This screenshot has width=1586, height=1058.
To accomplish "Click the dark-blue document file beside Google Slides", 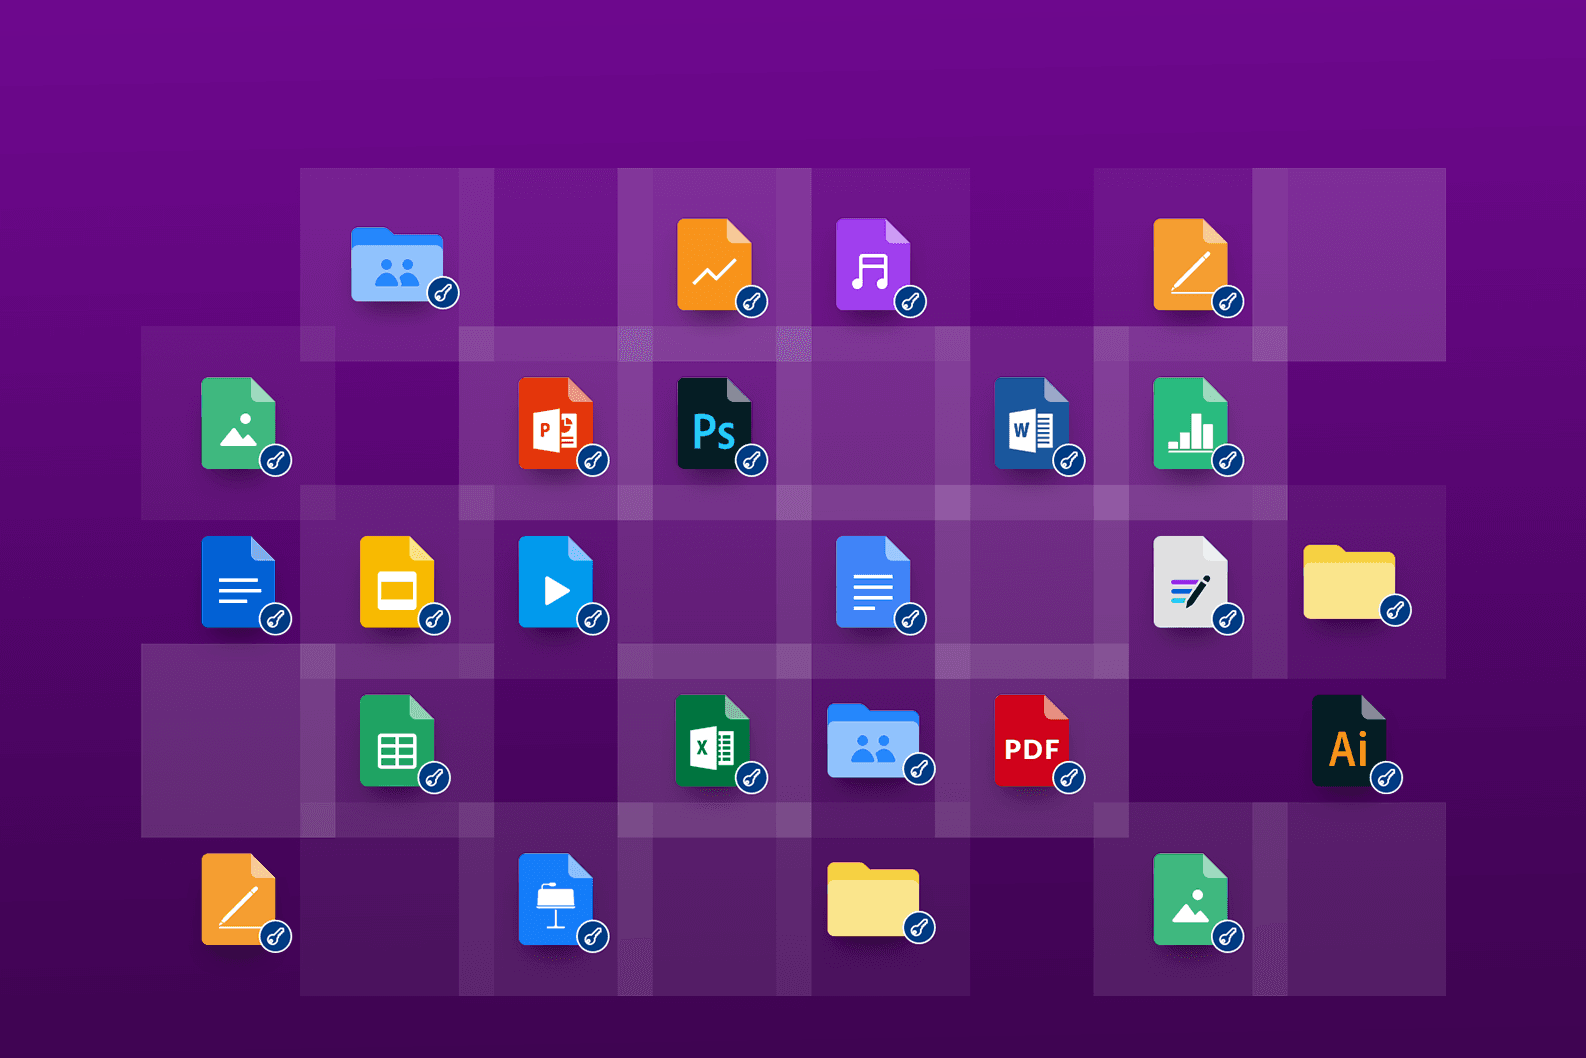I will [x=238, y=582].
